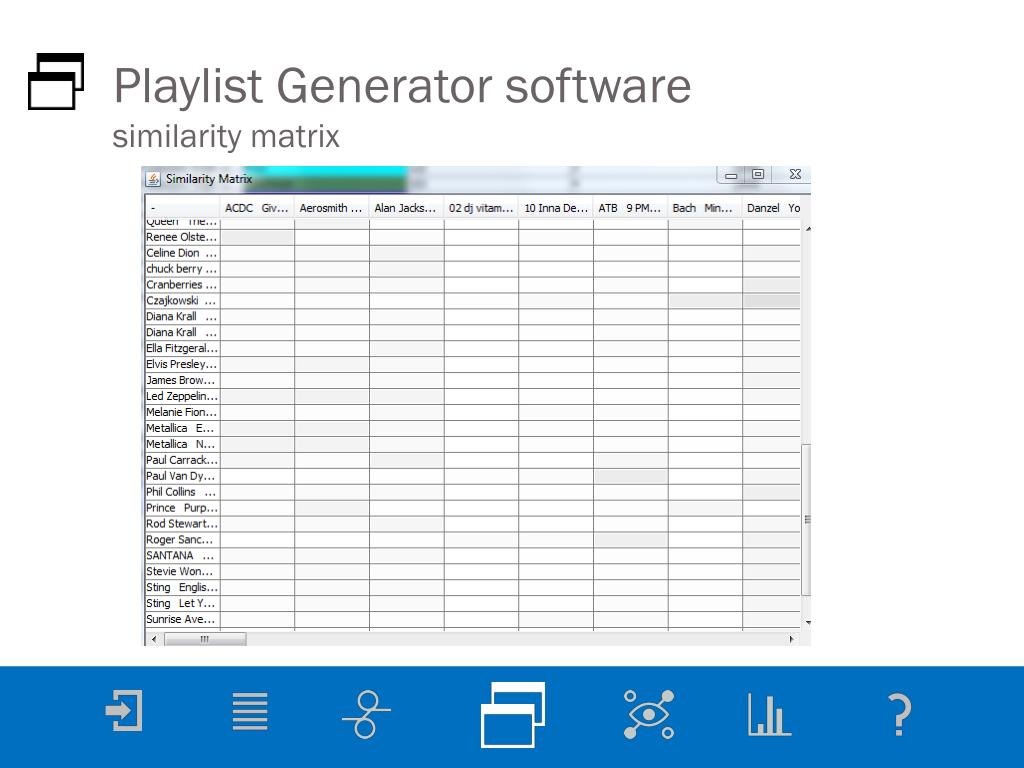Click the horizontal scrollbar thumb
Screen dimensions: 1024x768
click(x=205, y=639)
